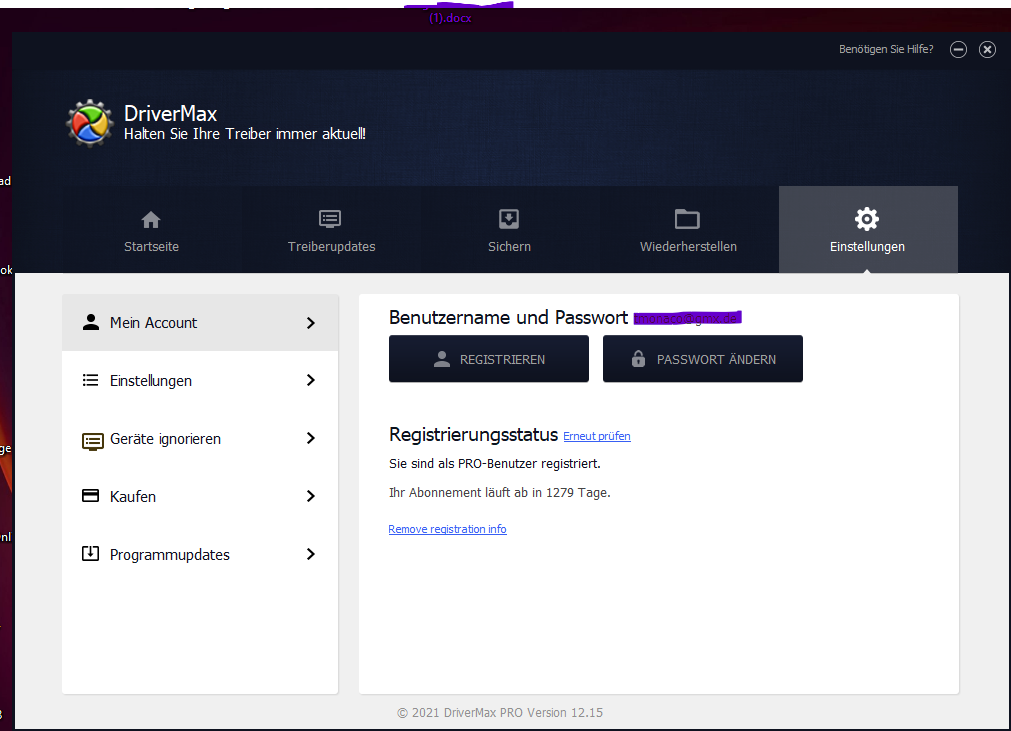1011x731 pixels.
Task: Click the Einstellungen gear icon
Action: pyautogui.click(x=867, y=219)
